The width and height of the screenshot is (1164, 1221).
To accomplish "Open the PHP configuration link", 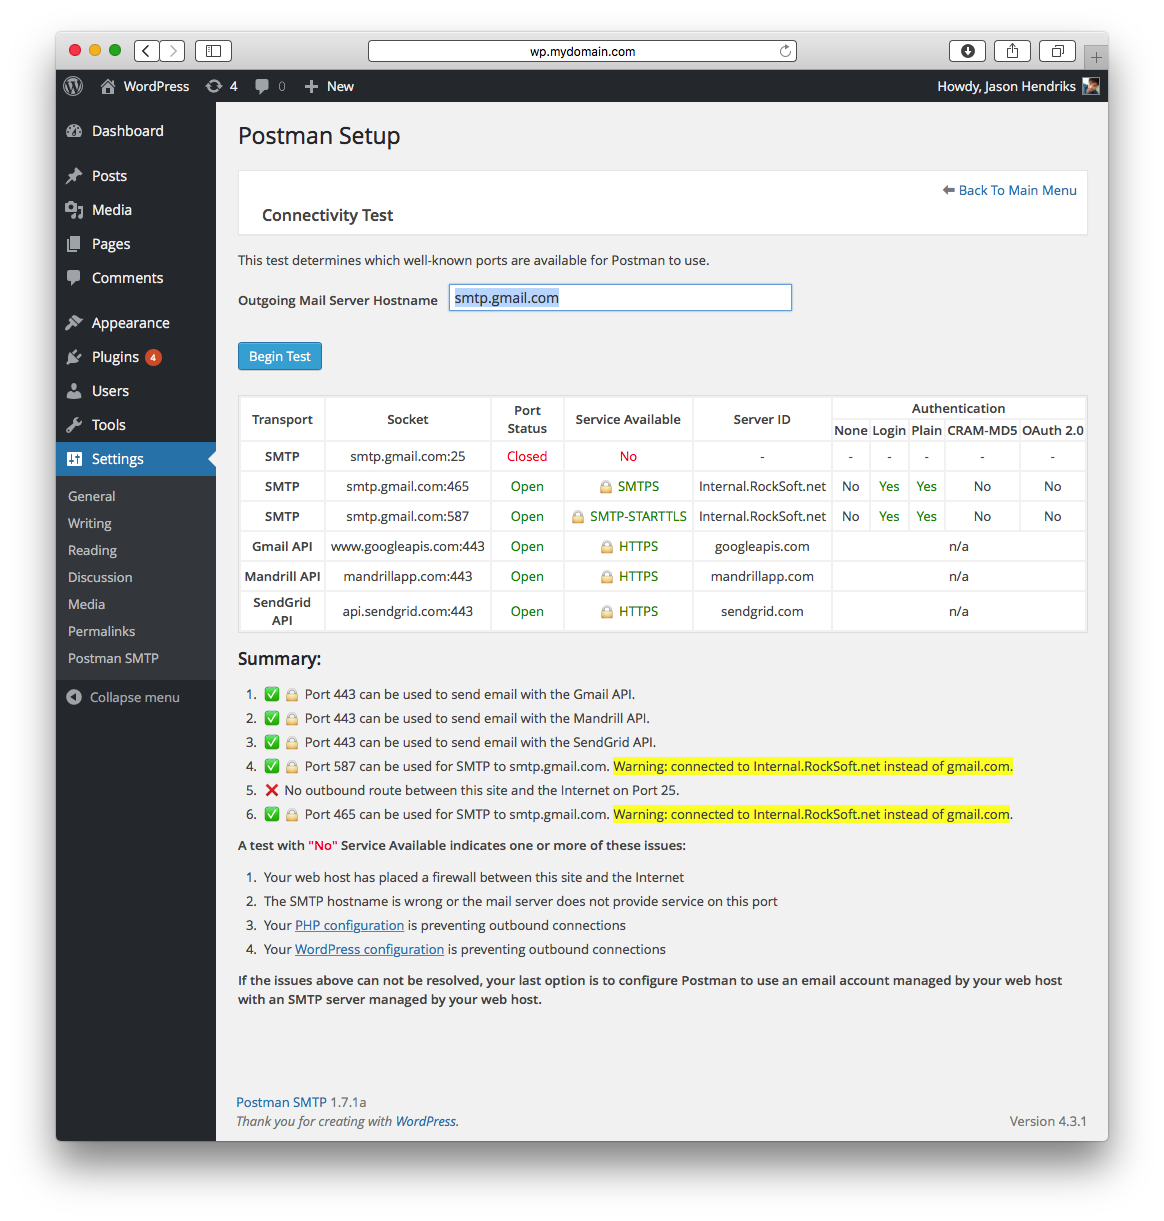I will tap(349, 925).
